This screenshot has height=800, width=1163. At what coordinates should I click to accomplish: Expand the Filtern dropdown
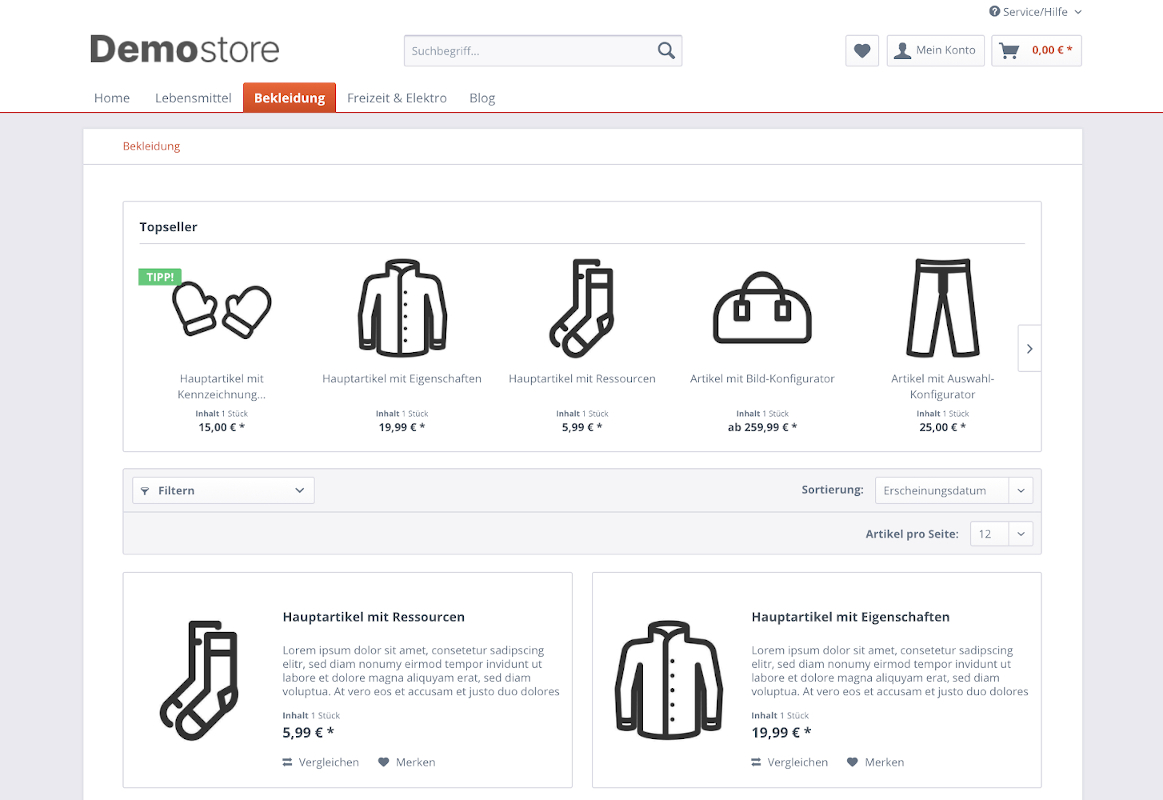click(x=223, y=491)
